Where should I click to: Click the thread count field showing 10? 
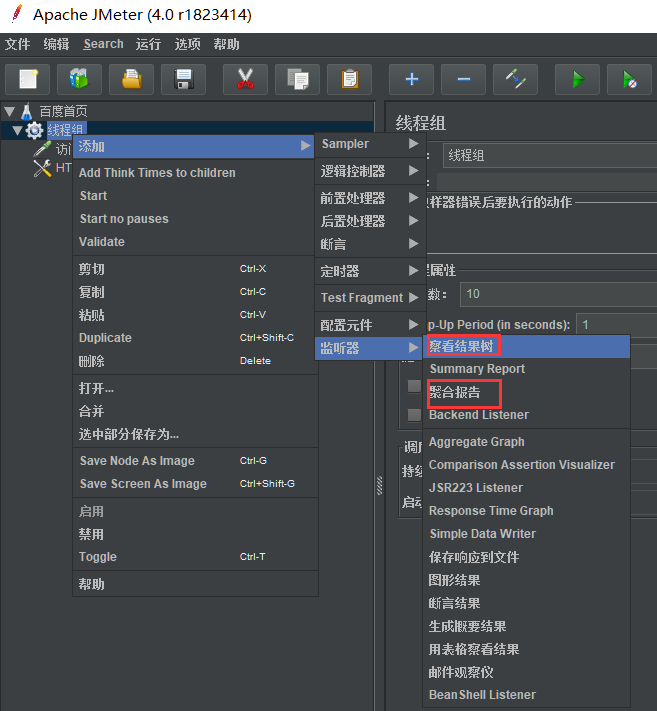click(x=559, y=294)
